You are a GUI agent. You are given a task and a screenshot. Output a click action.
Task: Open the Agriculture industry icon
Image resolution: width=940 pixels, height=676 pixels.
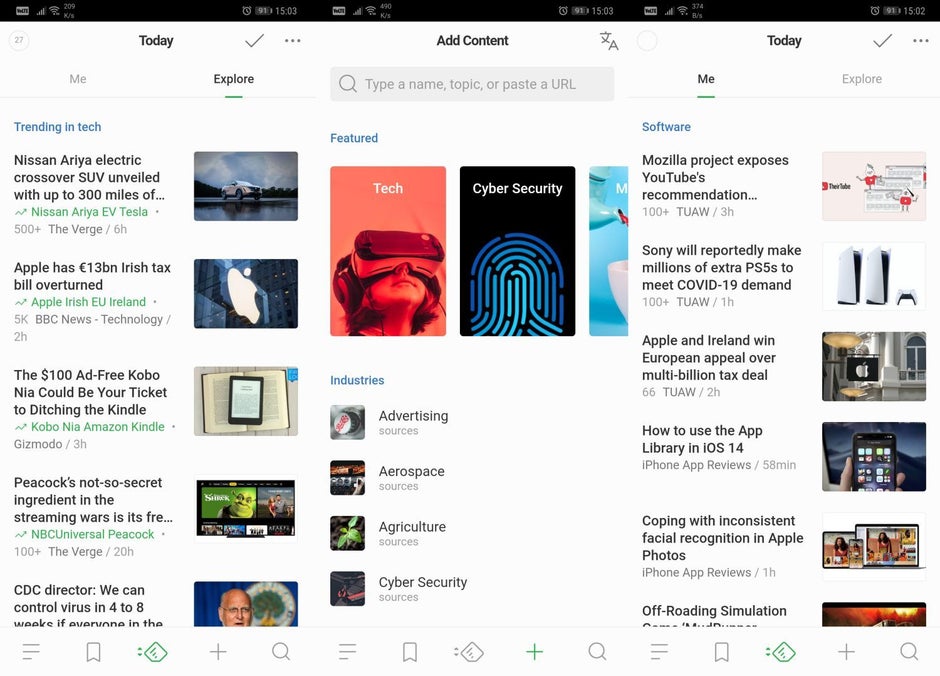pos(347,533)
